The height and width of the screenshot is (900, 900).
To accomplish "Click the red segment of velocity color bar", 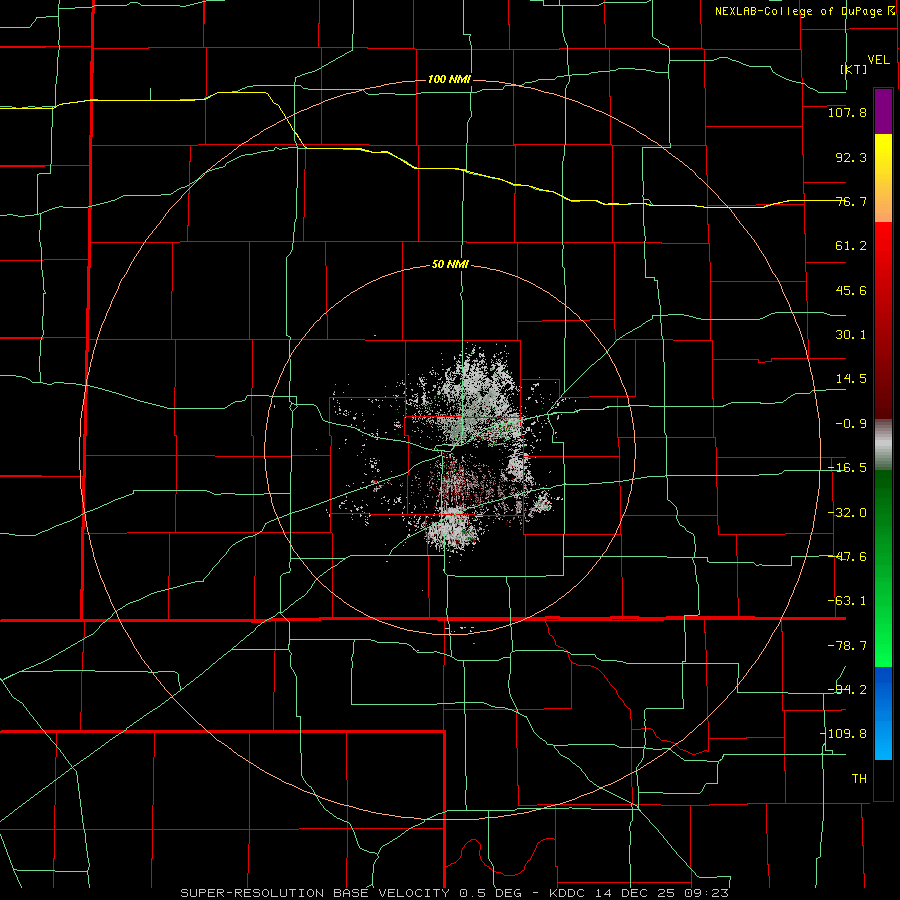I will click(883, 320).
